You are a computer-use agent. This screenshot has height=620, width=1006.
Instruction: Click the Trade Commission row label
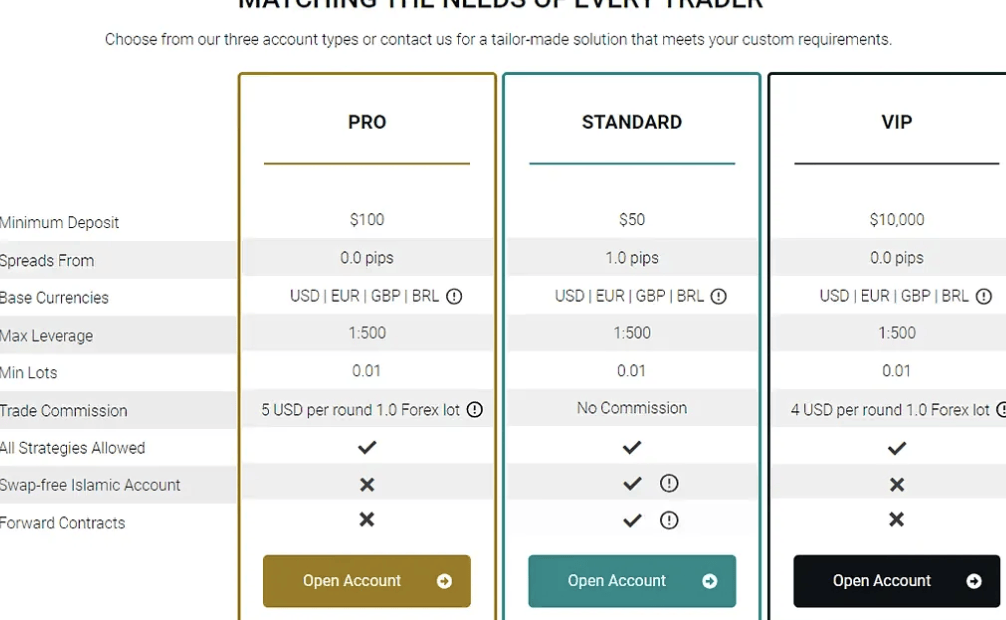point(64,411)
